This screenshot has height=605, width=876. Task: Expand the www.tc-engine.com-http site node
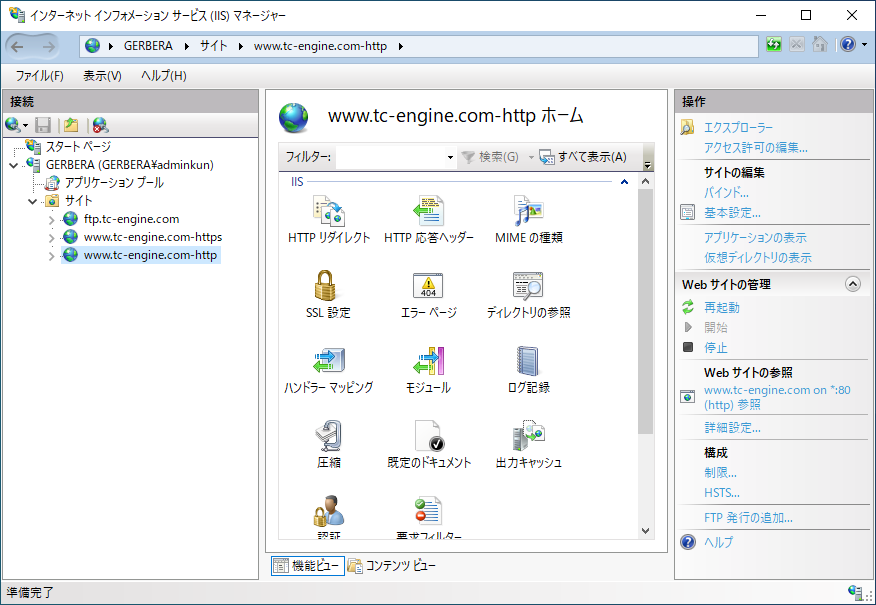tap(51, 256)
